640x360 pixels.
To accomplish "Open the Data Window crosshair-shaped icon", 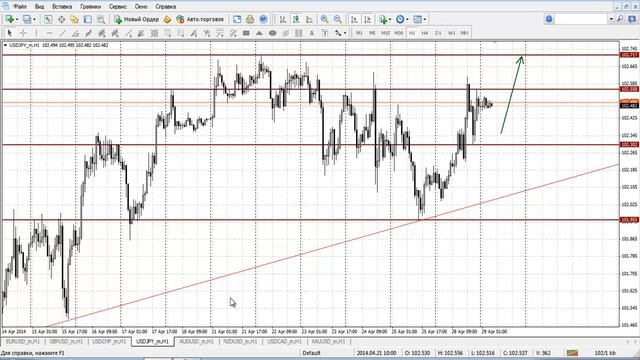I will [x=62, y=19].
